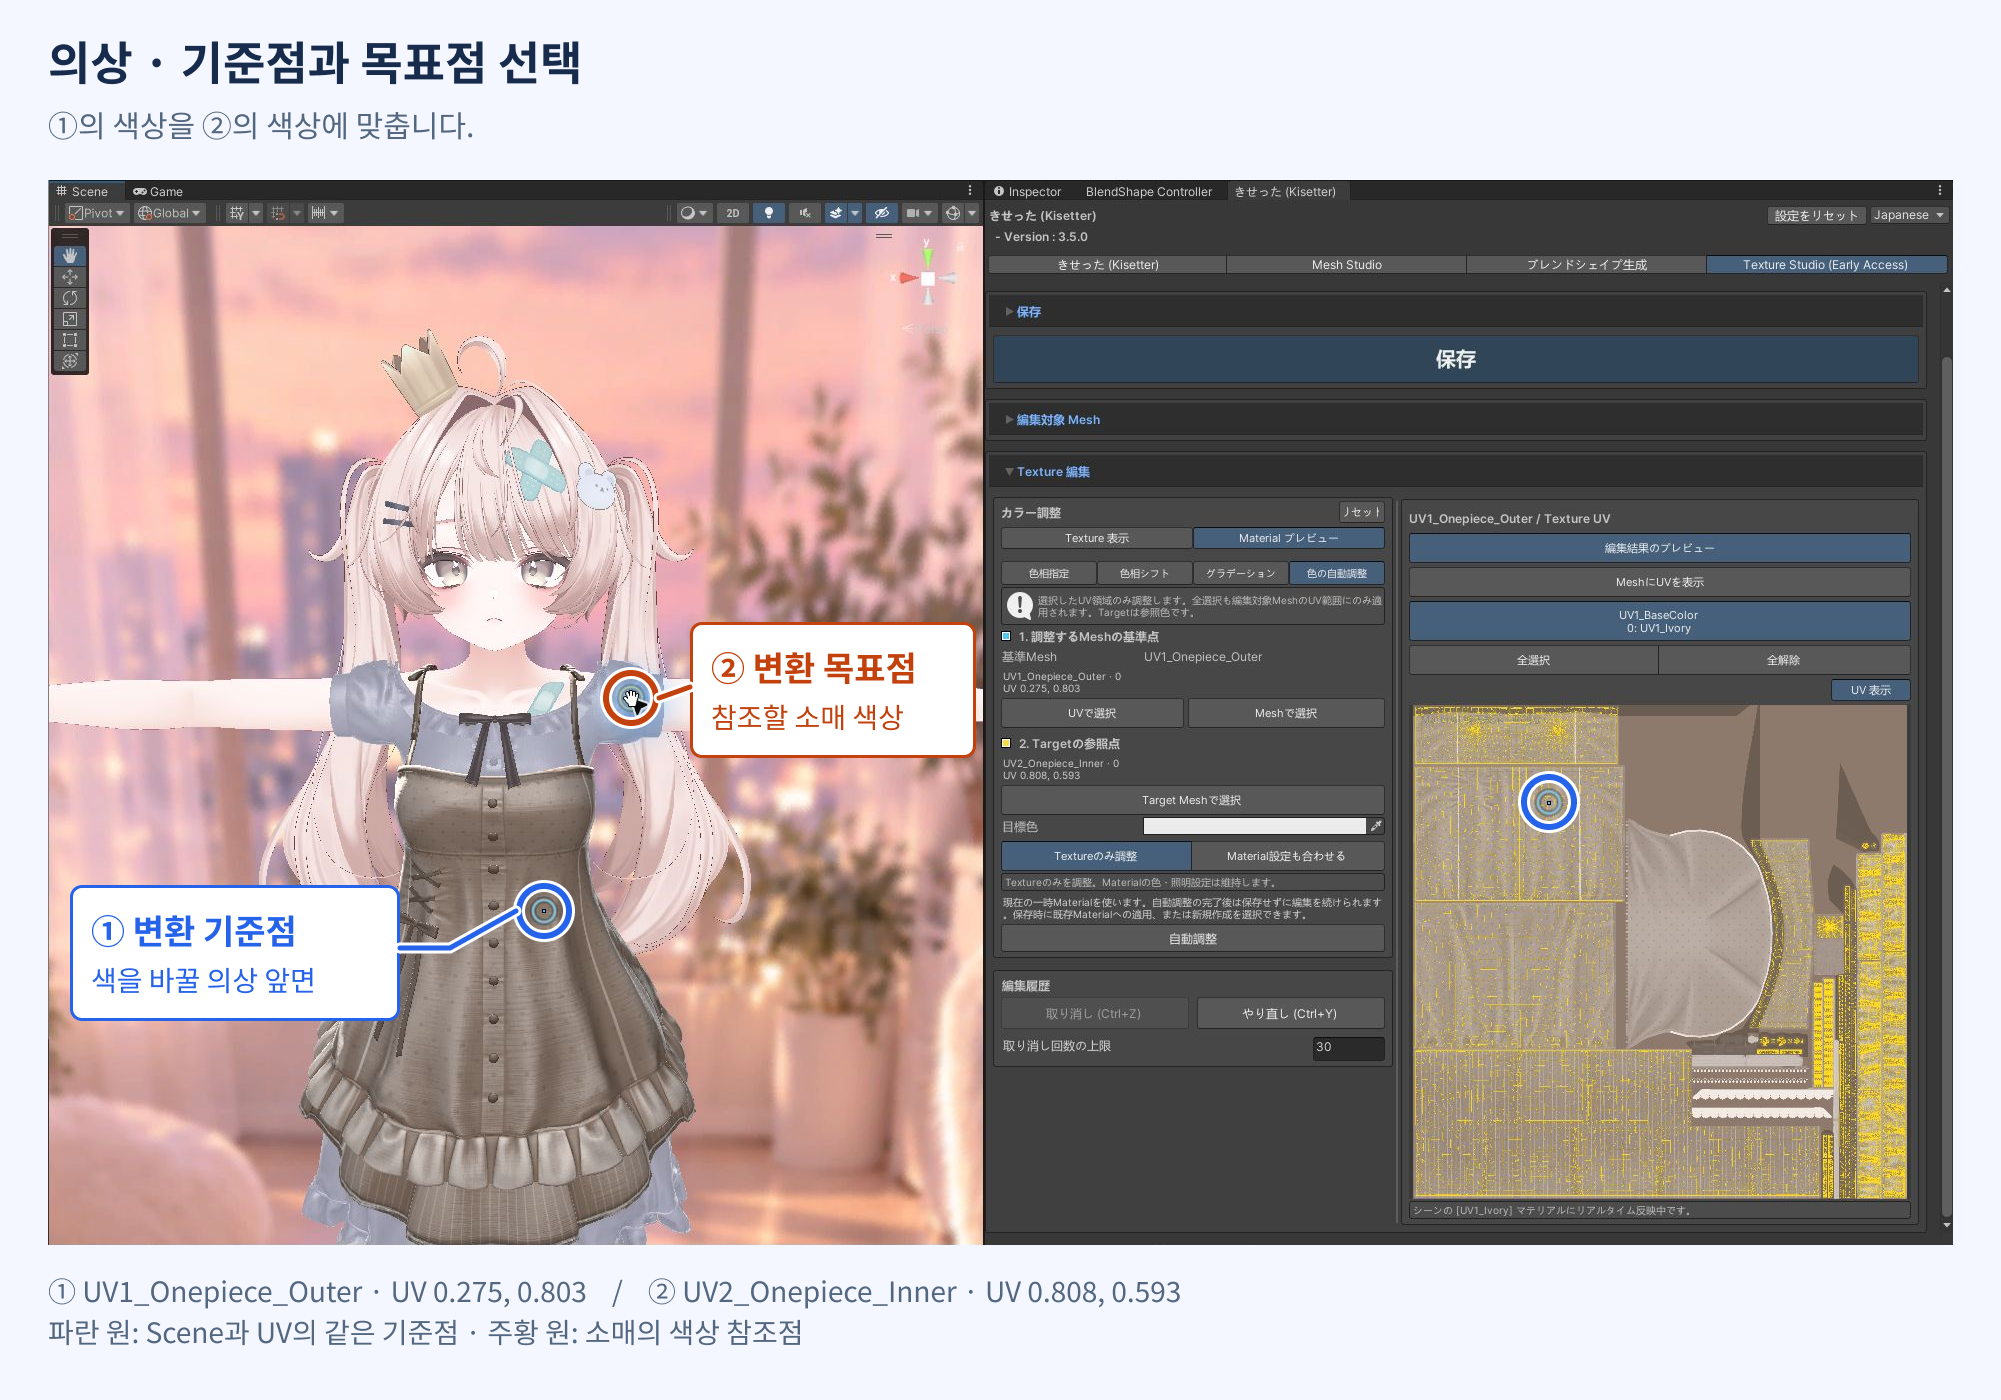
Task: Click the UV texture preview thumbnail
Action: [x=1660, y=951]
